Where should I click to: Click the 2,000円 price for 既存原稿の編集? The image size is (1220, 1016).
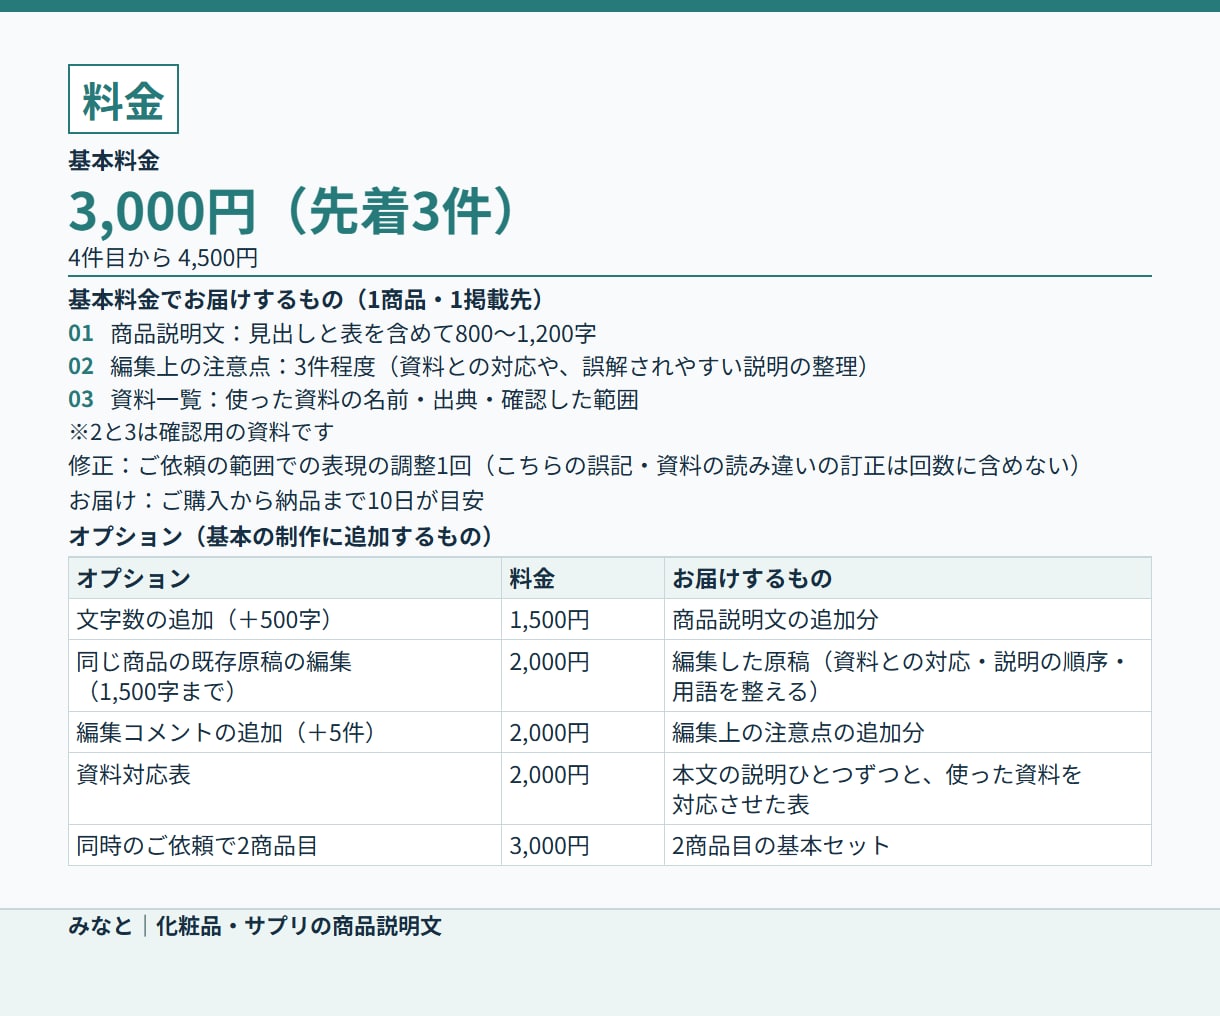tap(583, 676)
